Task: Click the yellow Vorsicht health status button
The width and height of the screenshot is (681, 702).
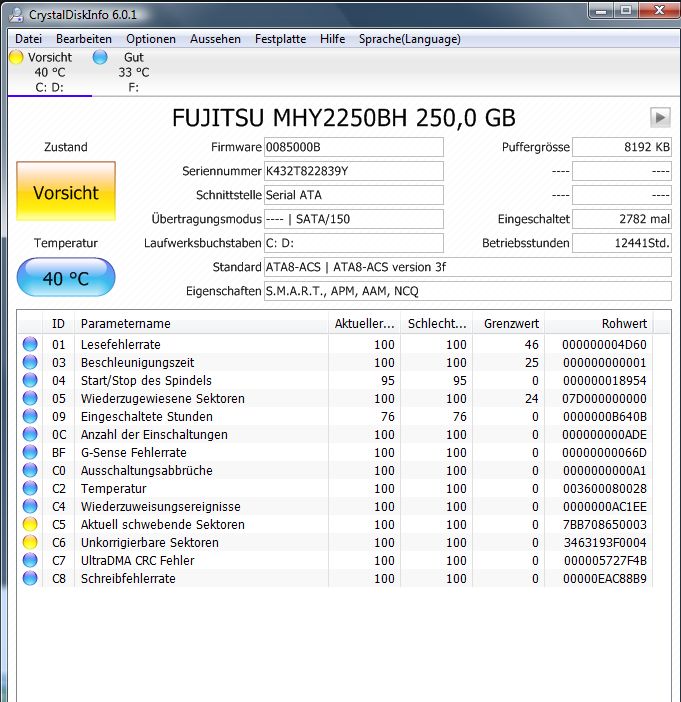Action: pos(66,191)
